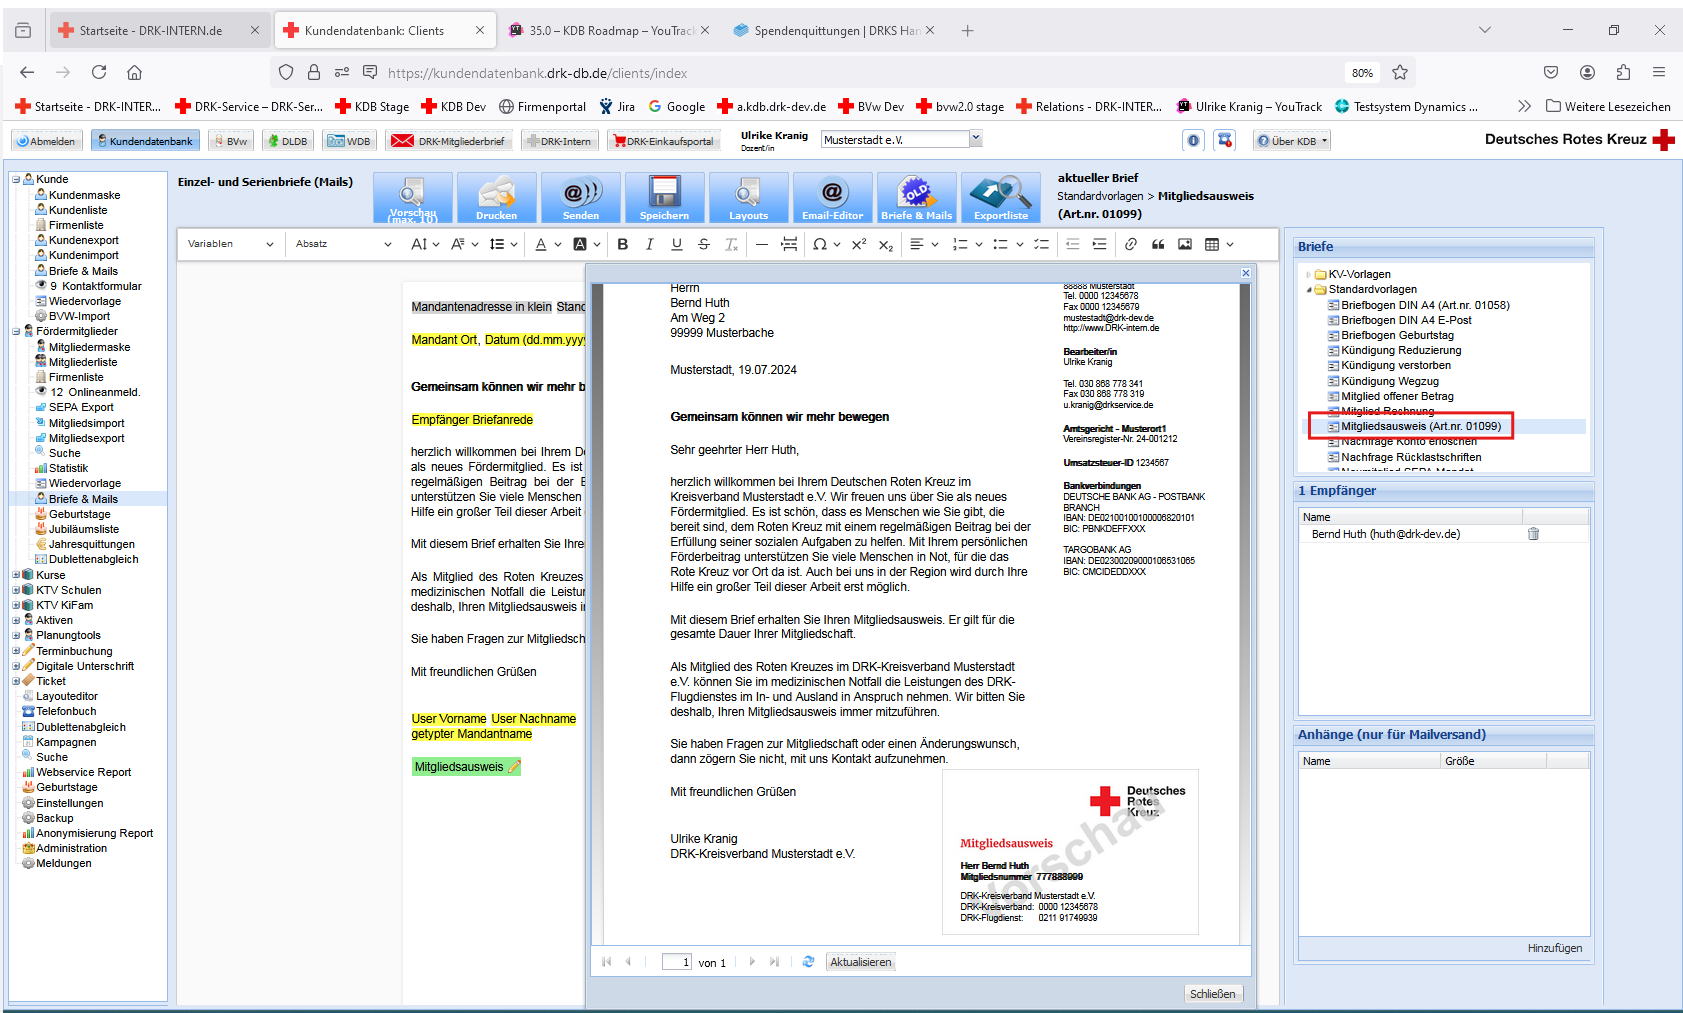Switch to Startseite - DRK-INTERN.de tab
Image resolution: width=1683 pixels, height=1013 pixels.
click(x=159, y=30)
